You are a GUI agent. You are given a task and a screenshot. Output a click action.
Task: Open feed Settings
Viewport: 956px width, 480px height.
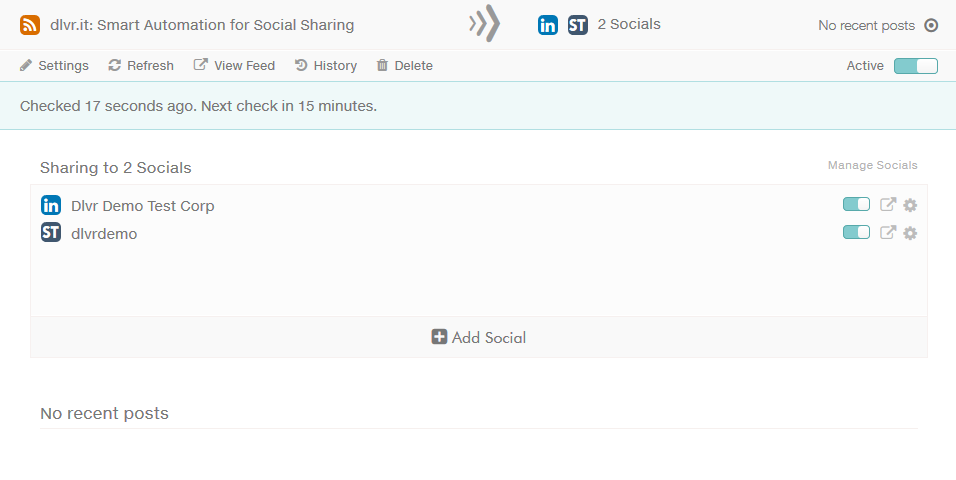(54, 65)
